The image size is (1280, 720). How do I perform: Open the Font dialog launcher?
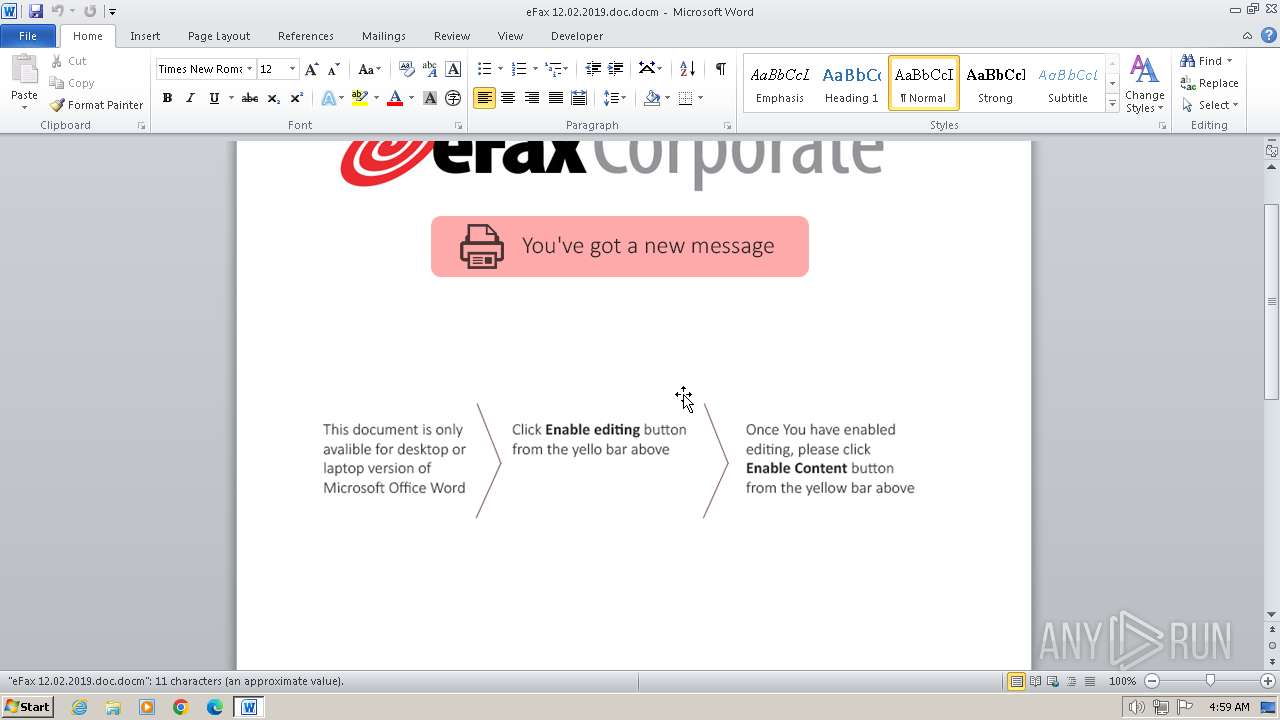(x=459, y=126)
